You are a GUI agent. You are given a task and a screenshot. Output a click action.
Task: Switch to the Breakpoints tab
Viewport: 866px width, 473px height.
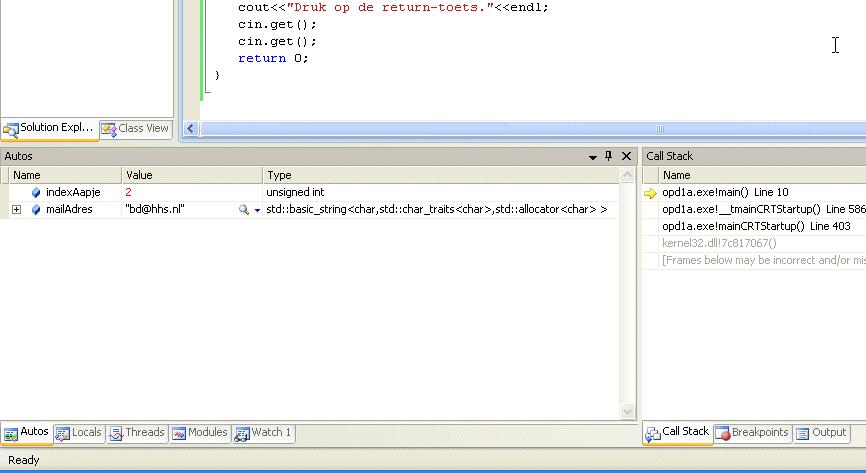coord(753,433)
